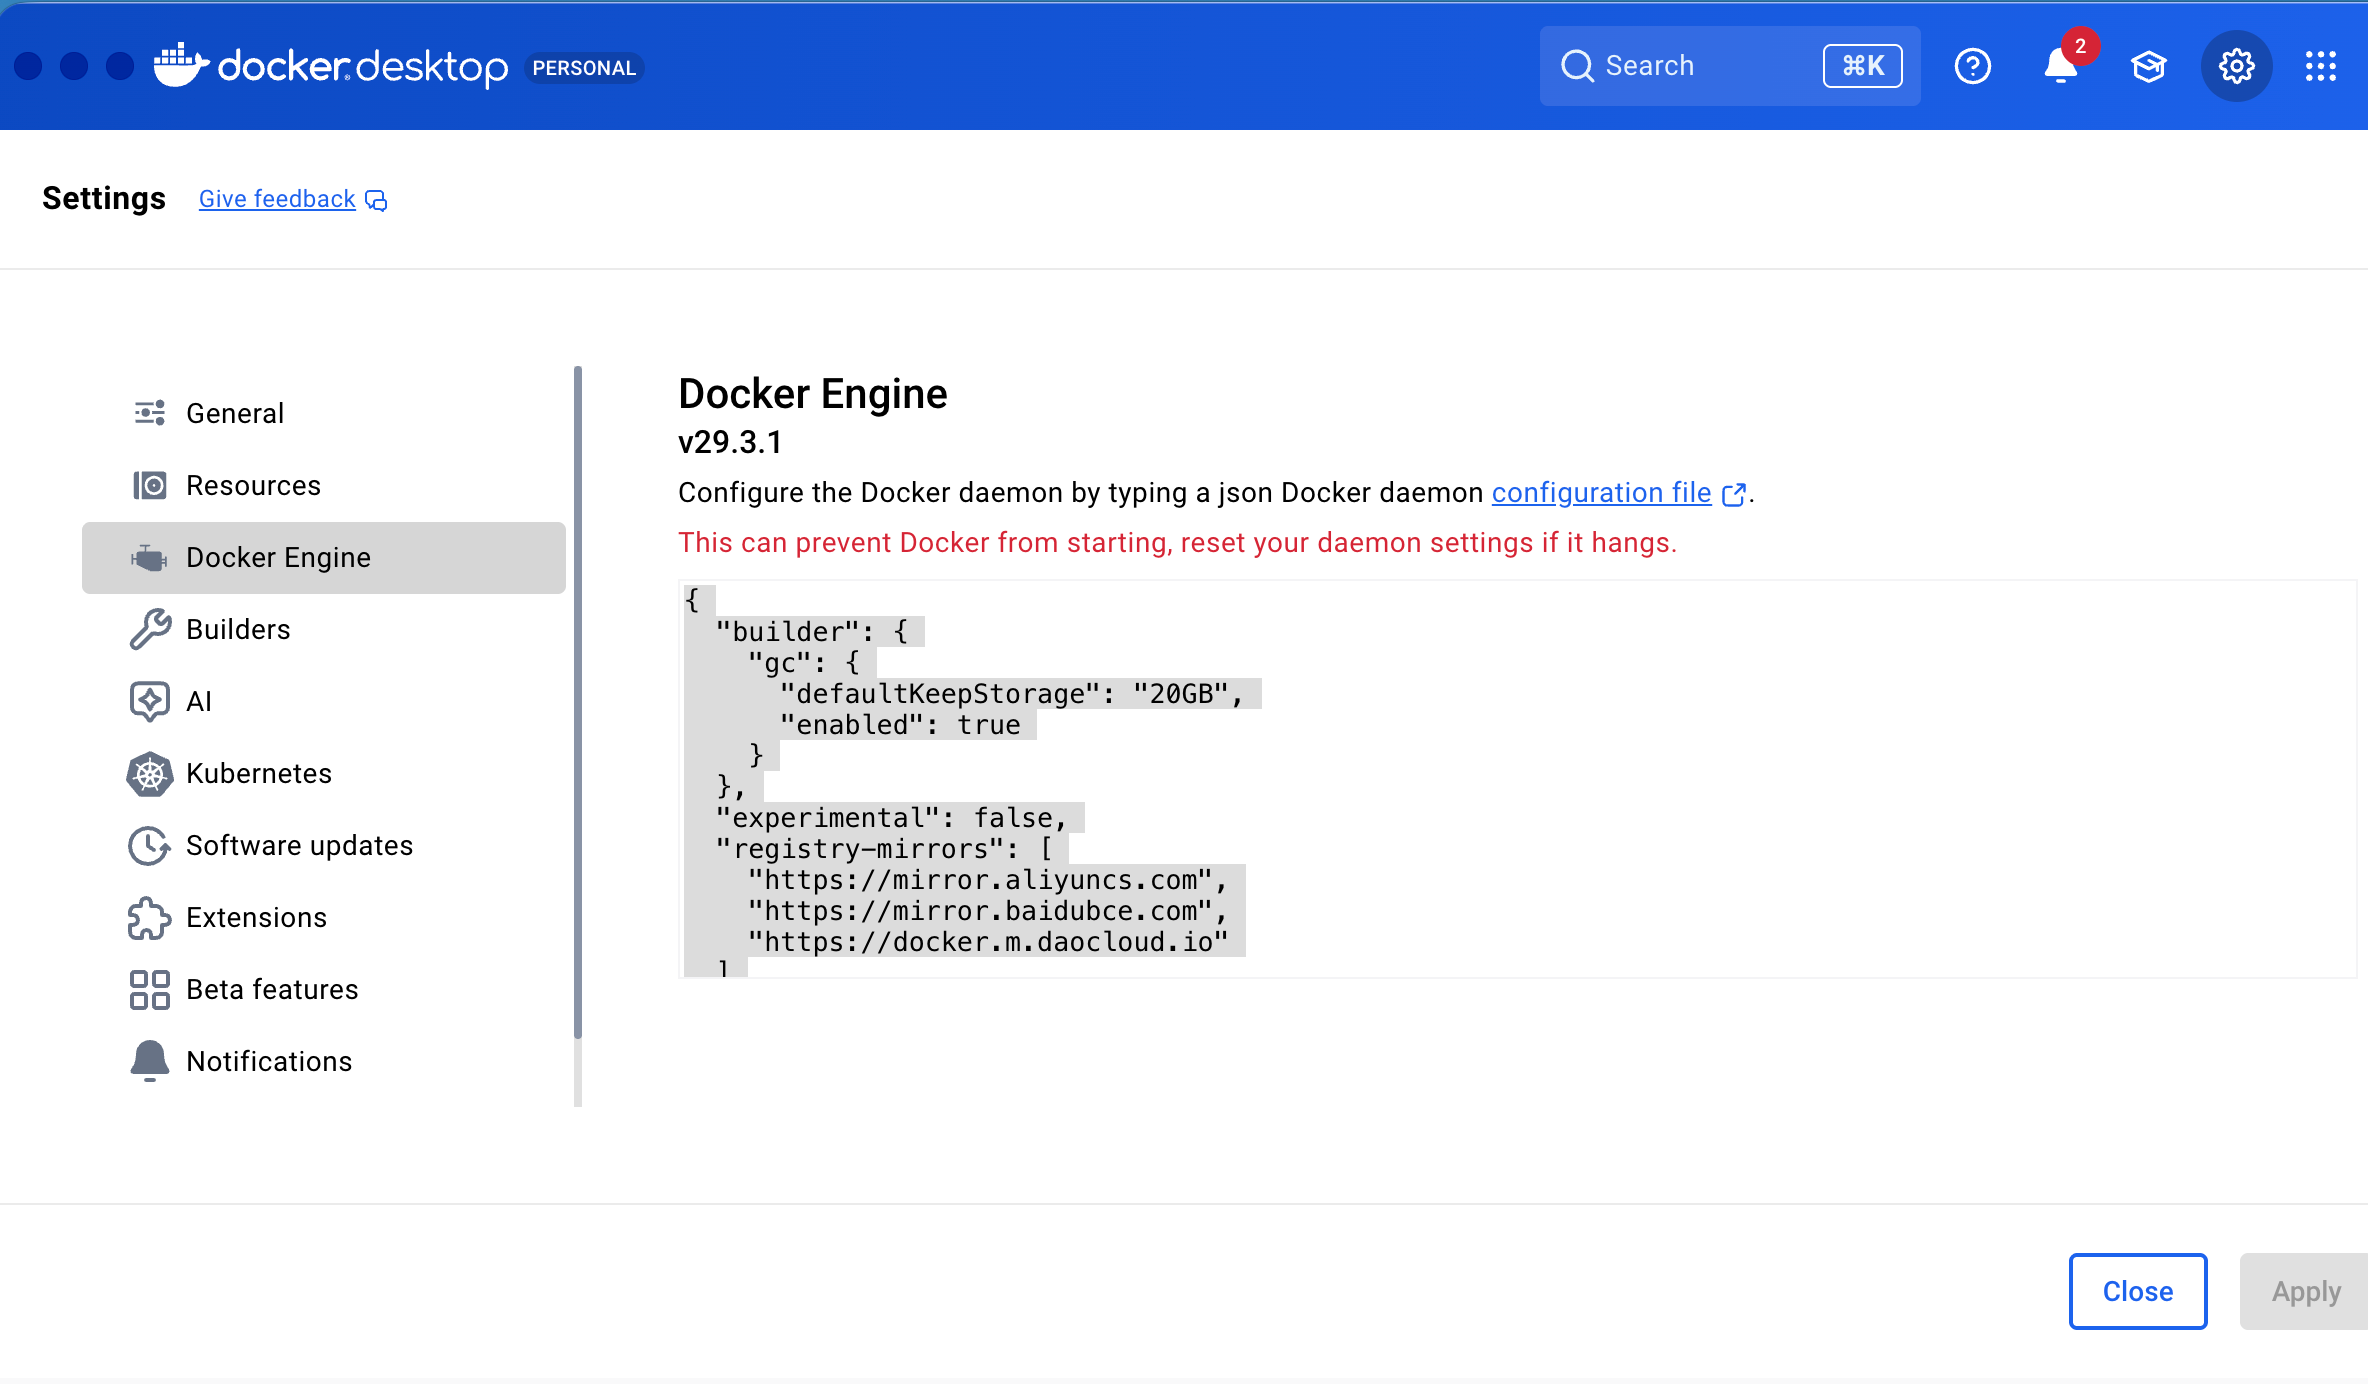Image resolution: width=2368 pixels, height=1384 pixels.
Task: Open the apps grid icon
Action: pos(2321,66)
